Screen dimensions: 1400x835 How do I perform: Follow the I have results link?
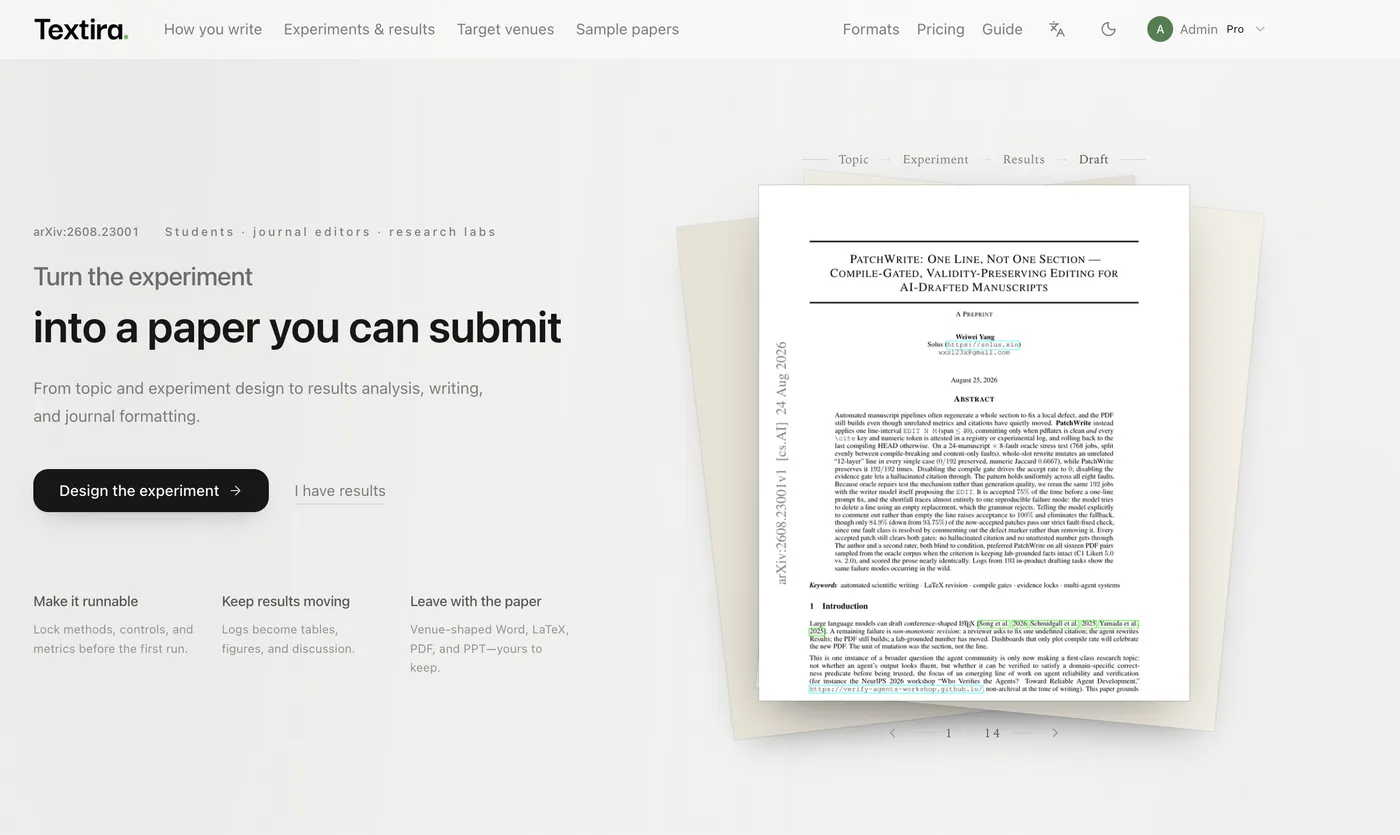(340, 491)
